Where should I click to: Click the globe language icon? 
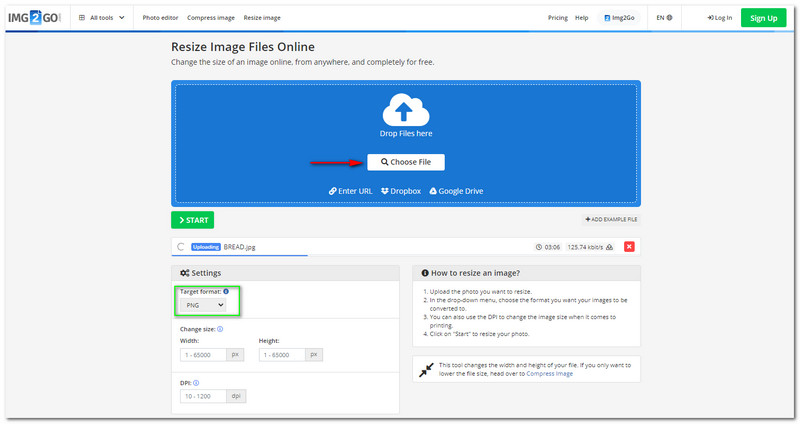[669, 18]
